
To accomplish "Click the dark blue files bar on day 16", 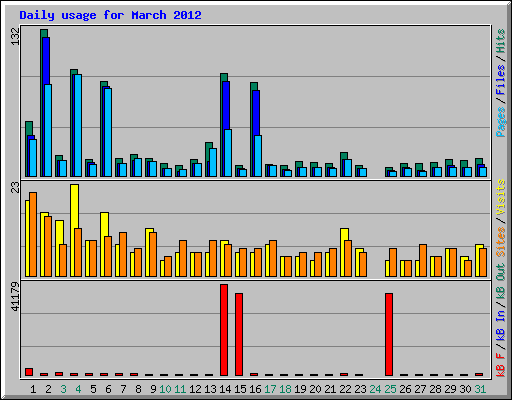I will [x=256, y=113].
